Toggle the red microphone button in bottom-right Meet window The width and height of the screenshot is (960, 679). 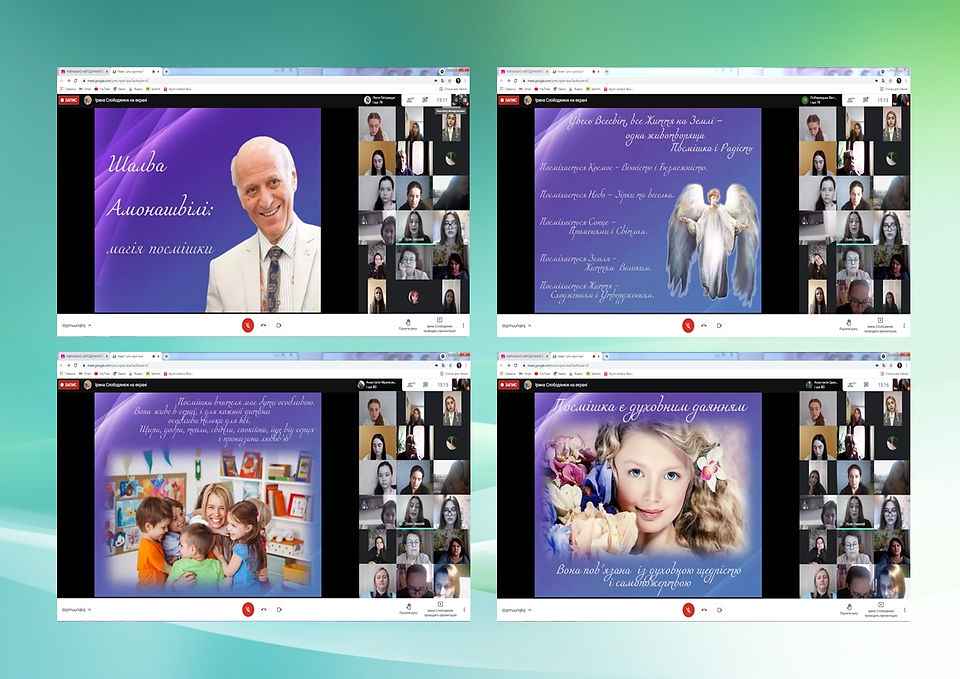click(x=688, y=609)
